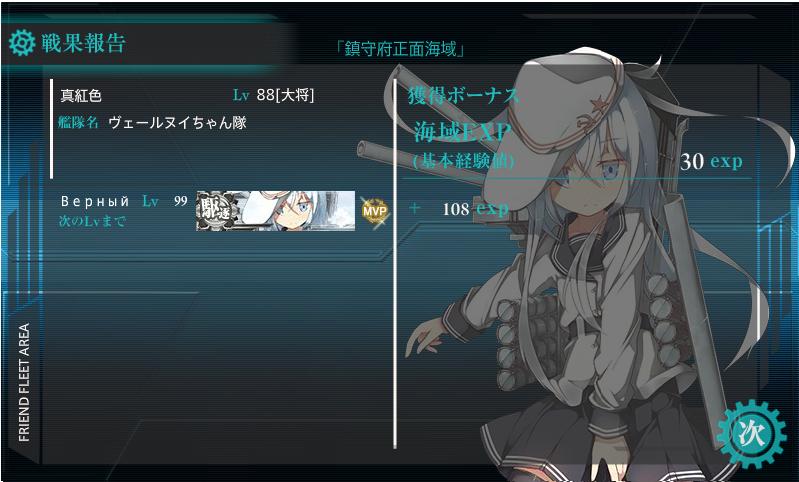
Task: Click the fleet name ヴェールヌイちゃん隊
Action: click(x=177, y=123)
